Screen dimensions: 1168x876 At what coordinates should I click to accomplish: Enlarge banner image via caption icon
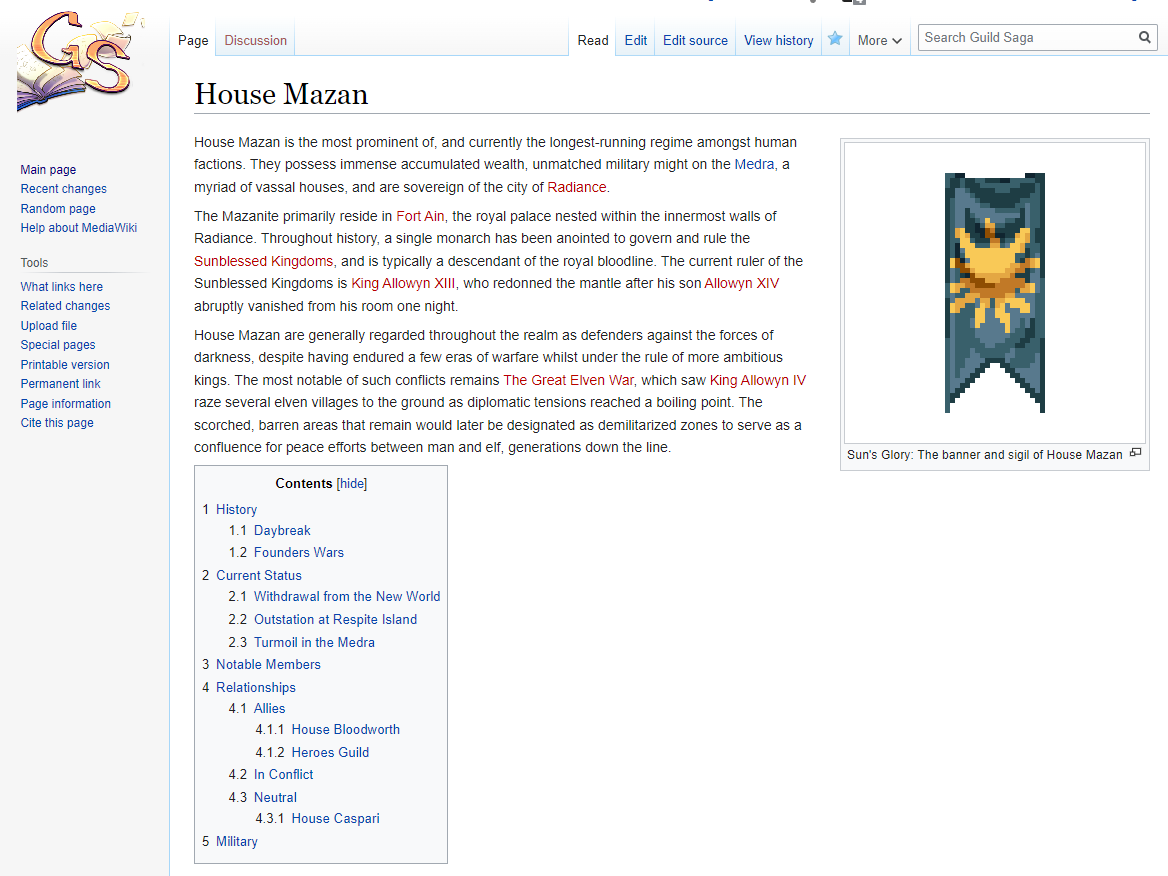tap(1135, 453)
